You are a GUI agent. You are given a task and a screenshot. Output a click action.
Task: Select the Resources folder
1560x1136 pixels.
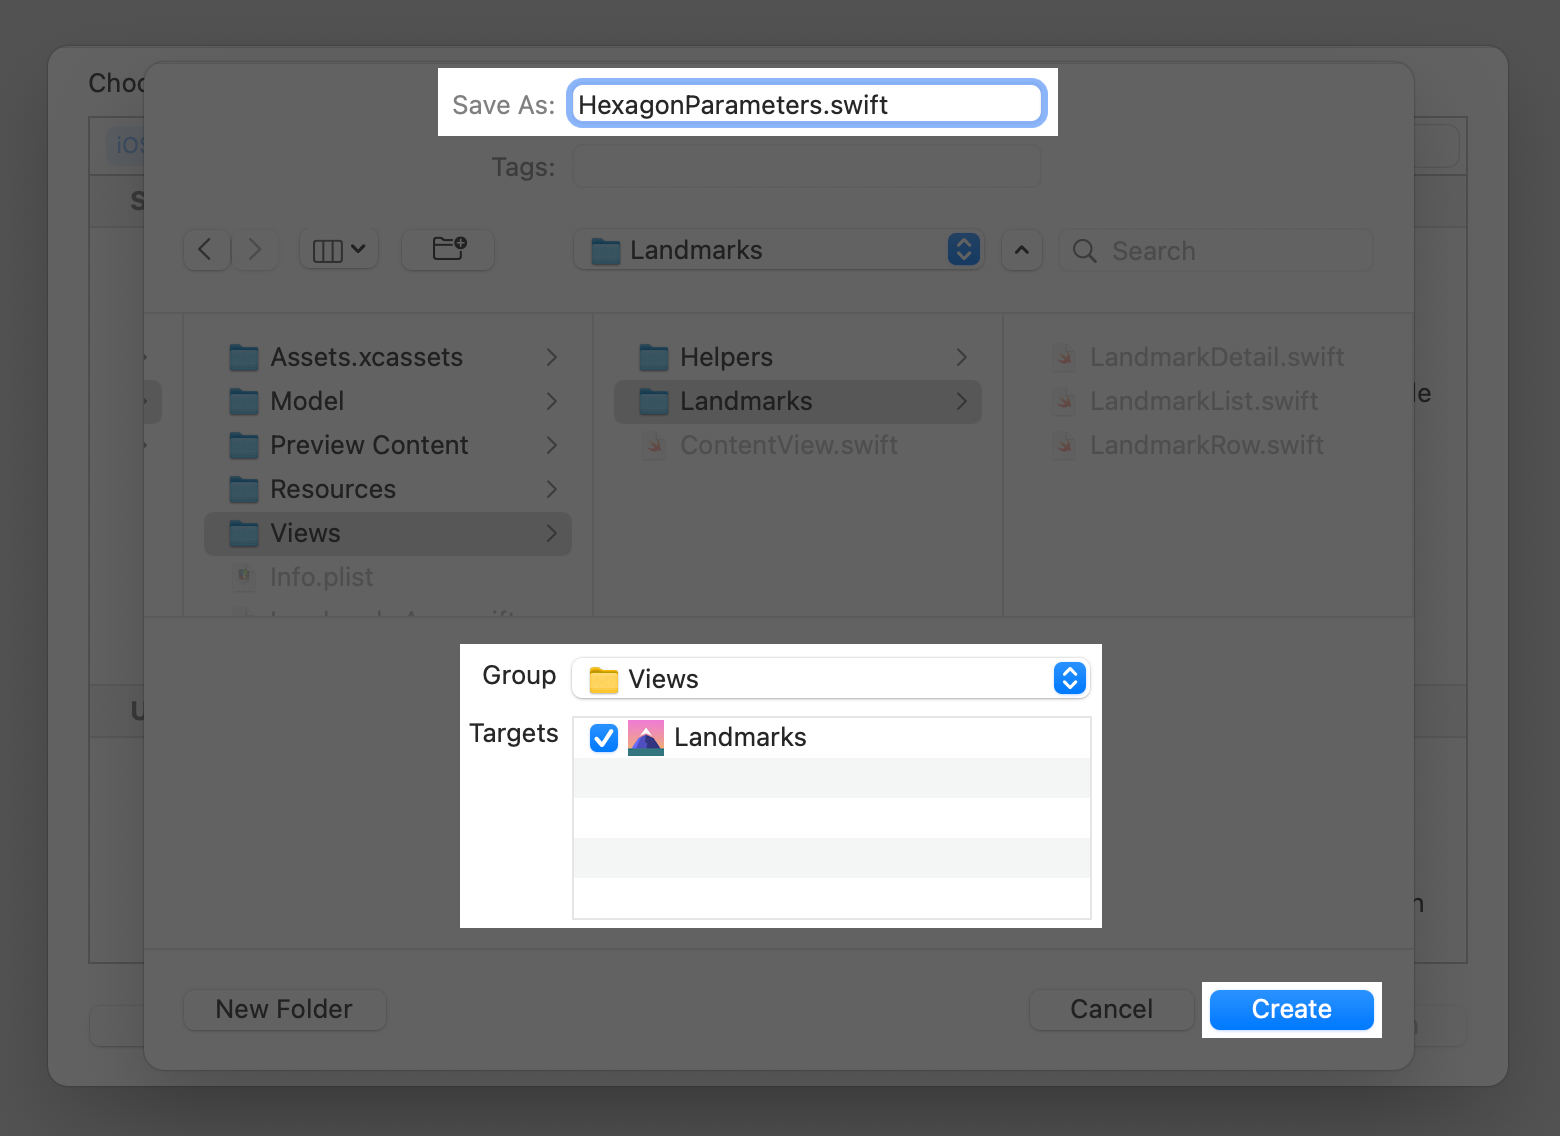[333, 489]
